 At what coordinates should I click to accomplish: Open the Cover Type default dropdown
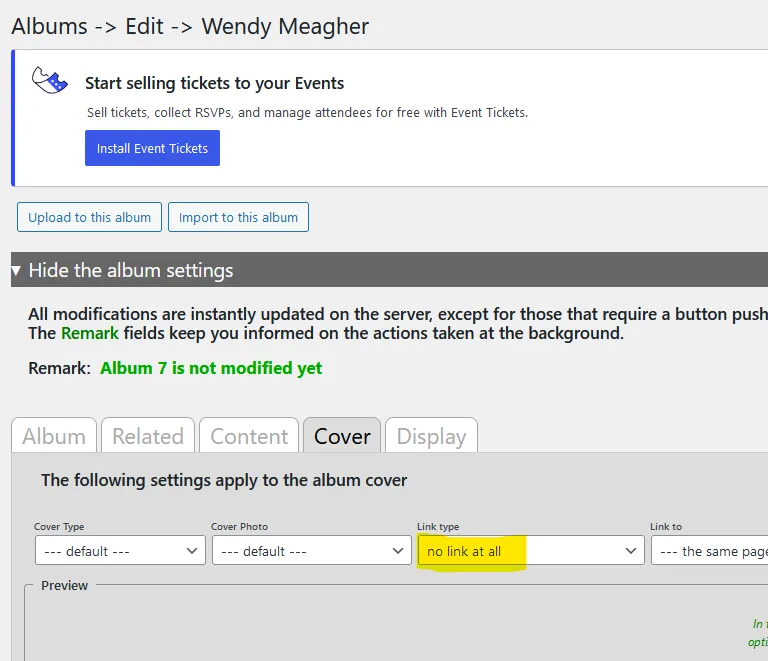pos(120,550)
